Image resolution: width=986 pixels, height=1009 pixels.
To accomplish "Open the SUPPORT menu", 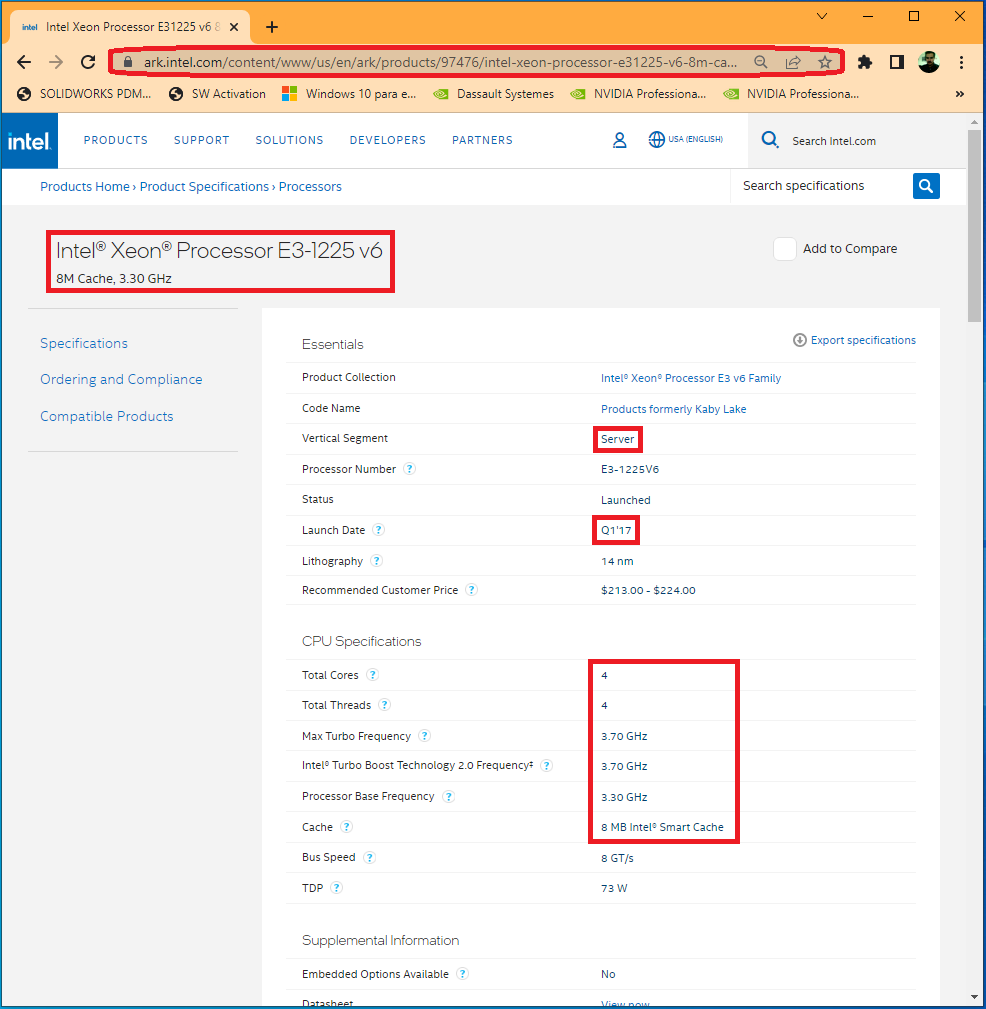I will [x=201, y=140].
